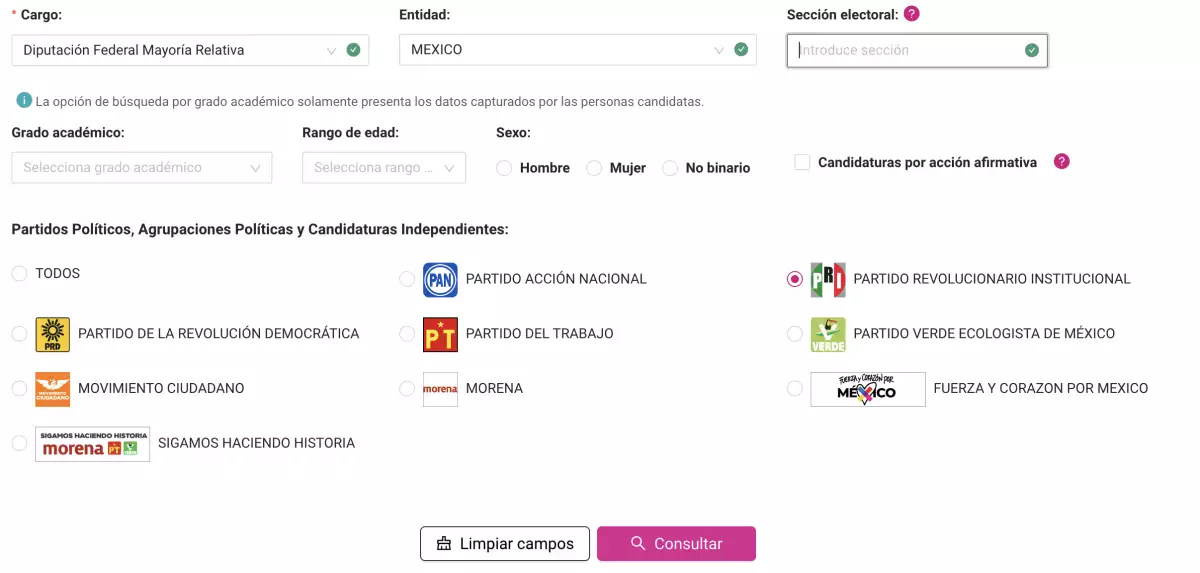Screen dimensions: 1200x573
Task: Click the PRI party logo
Action: (x=828, y=280)
